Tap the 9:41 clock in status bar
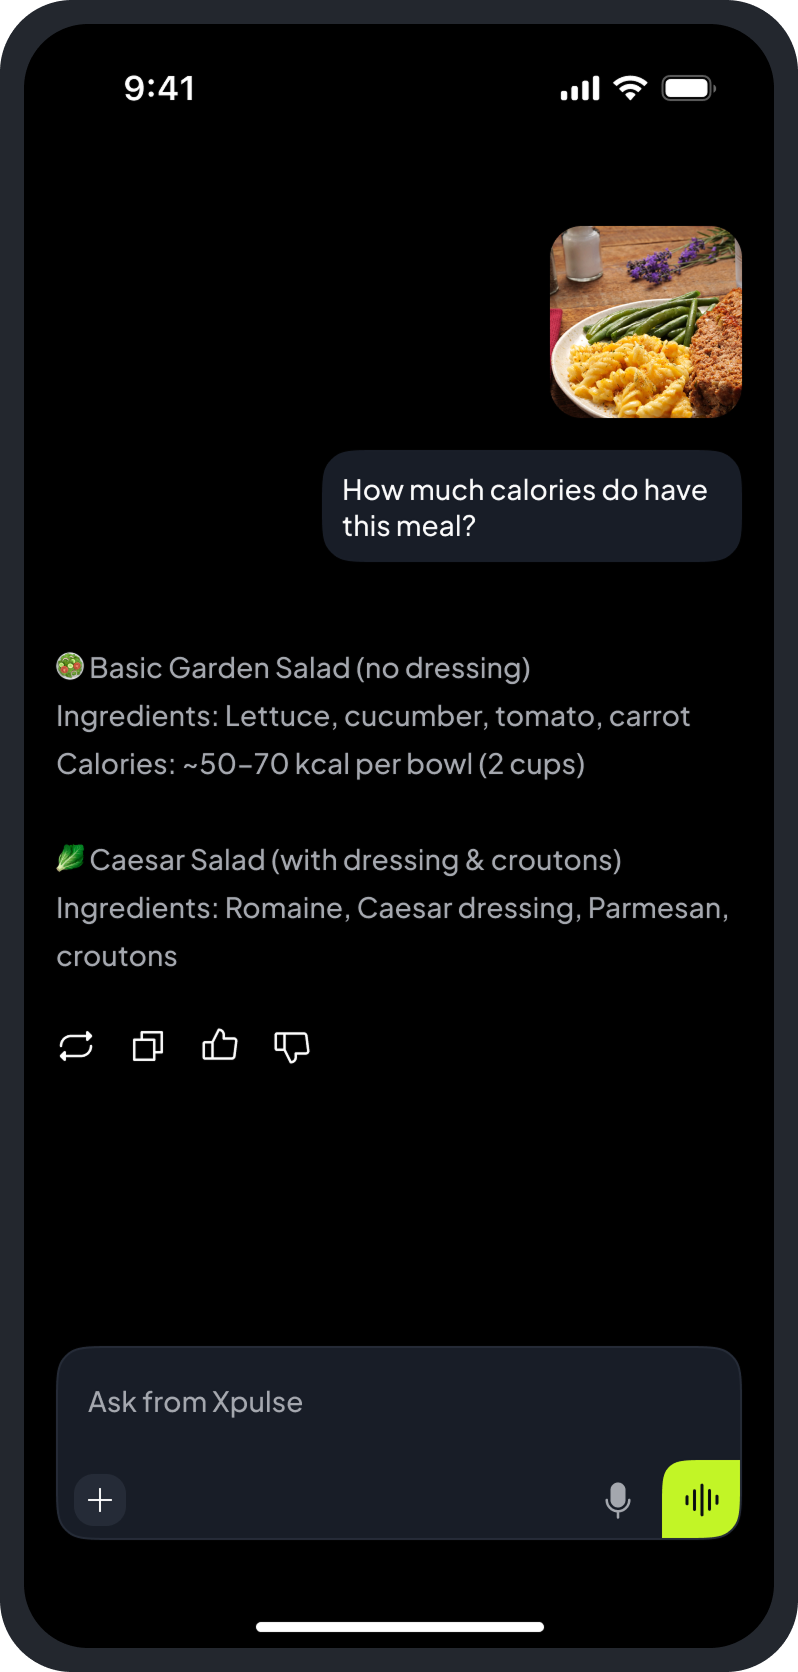798x1672 pixels. tap(159, 88)
